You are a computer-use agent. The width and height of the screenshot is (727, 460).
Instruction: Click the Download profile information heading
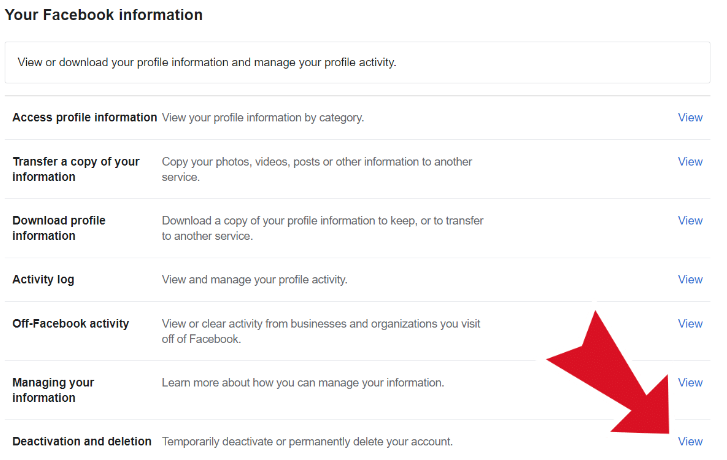pyautogui.click(x=59, y=228)
